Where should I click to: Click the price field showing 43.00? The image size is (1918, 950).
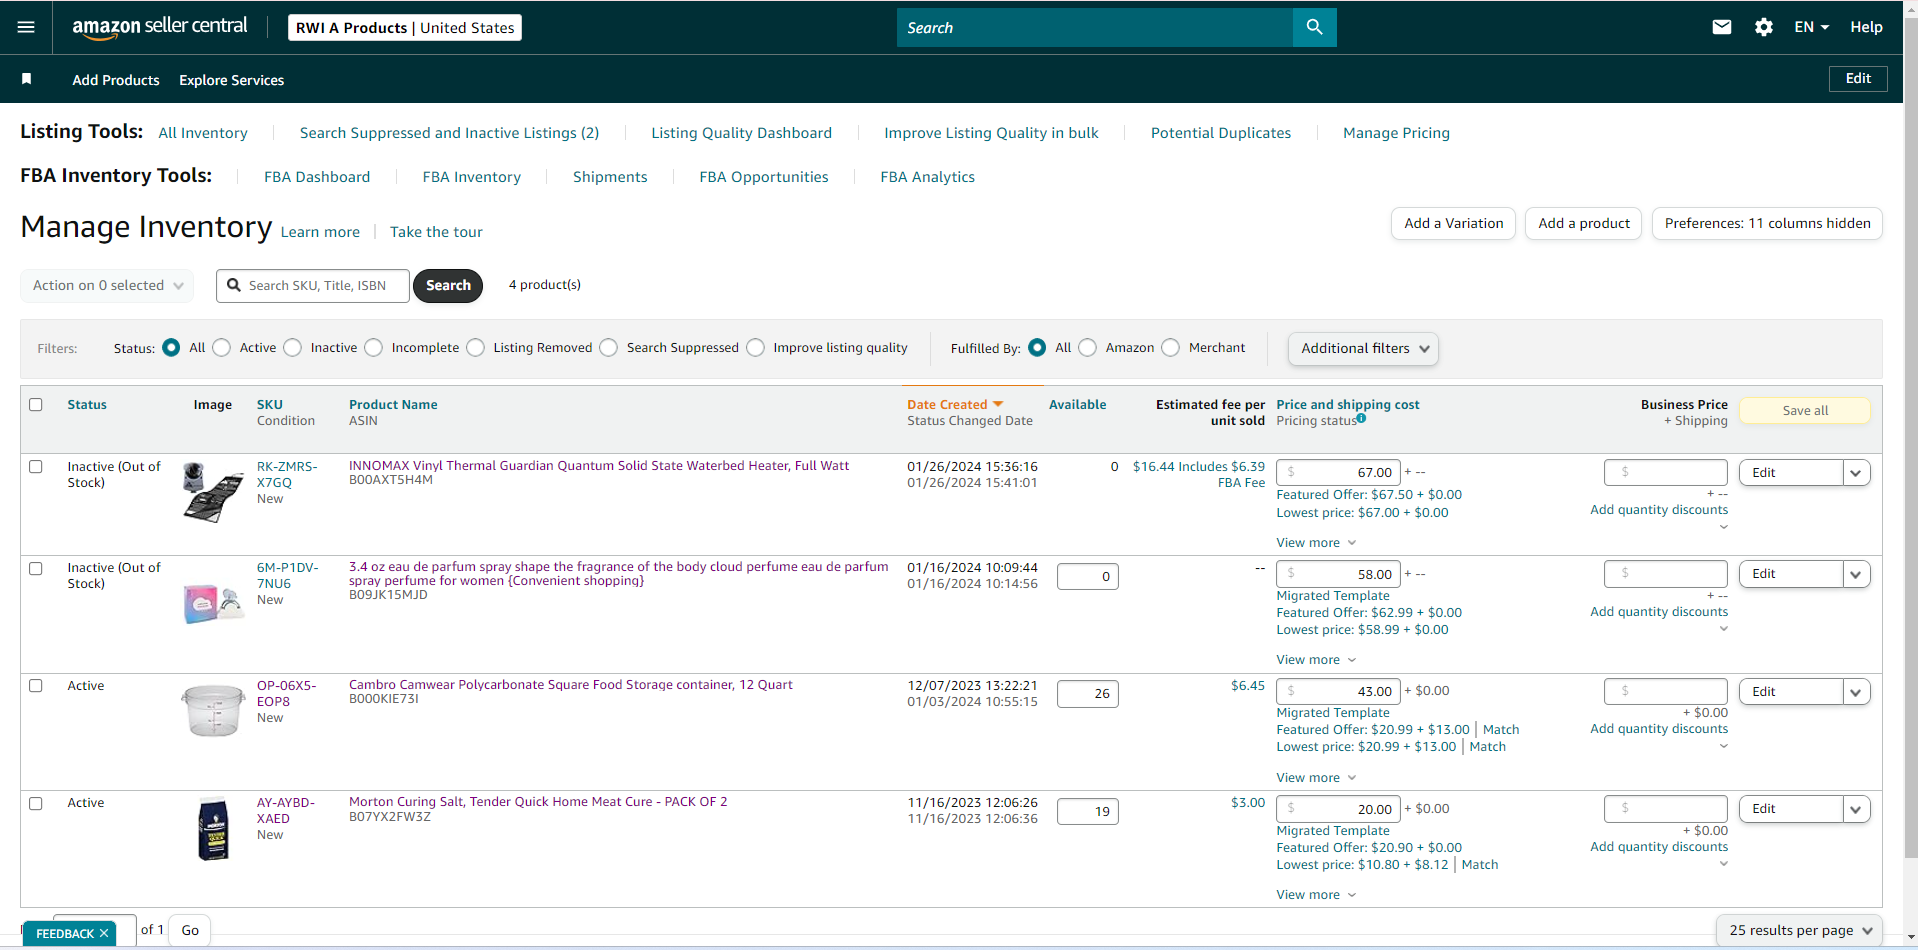[x=1338, y=691]
